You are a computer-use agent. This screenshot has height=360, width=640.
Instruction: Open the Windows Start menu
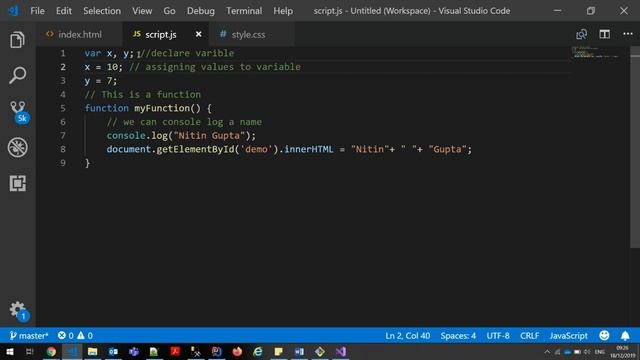[9, 351]
